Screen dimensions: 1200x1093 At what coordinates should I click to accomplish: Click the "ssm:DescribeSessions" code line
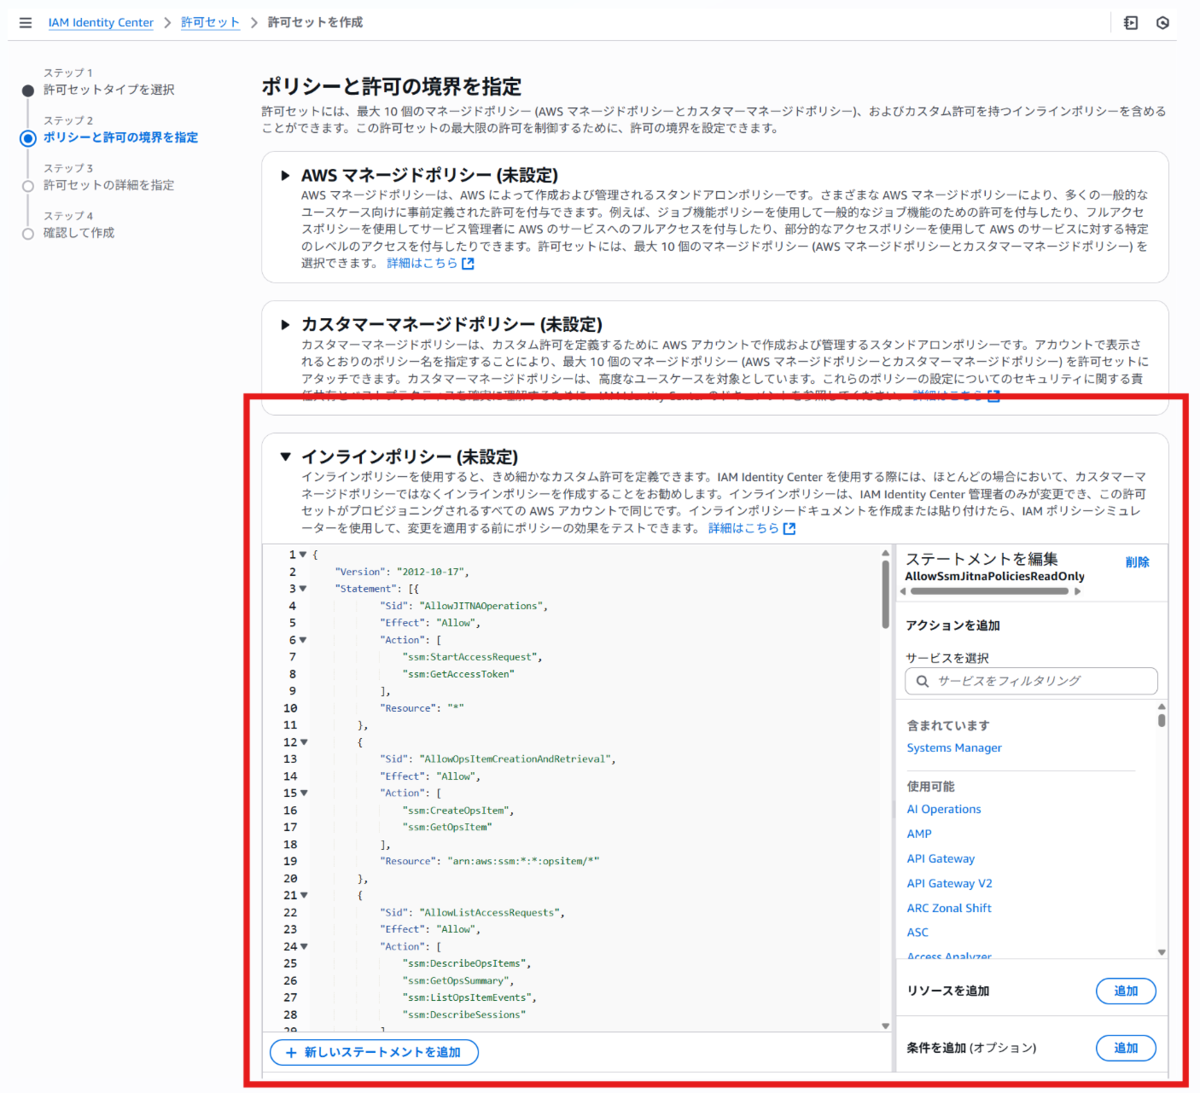[x=464, y=1015]
